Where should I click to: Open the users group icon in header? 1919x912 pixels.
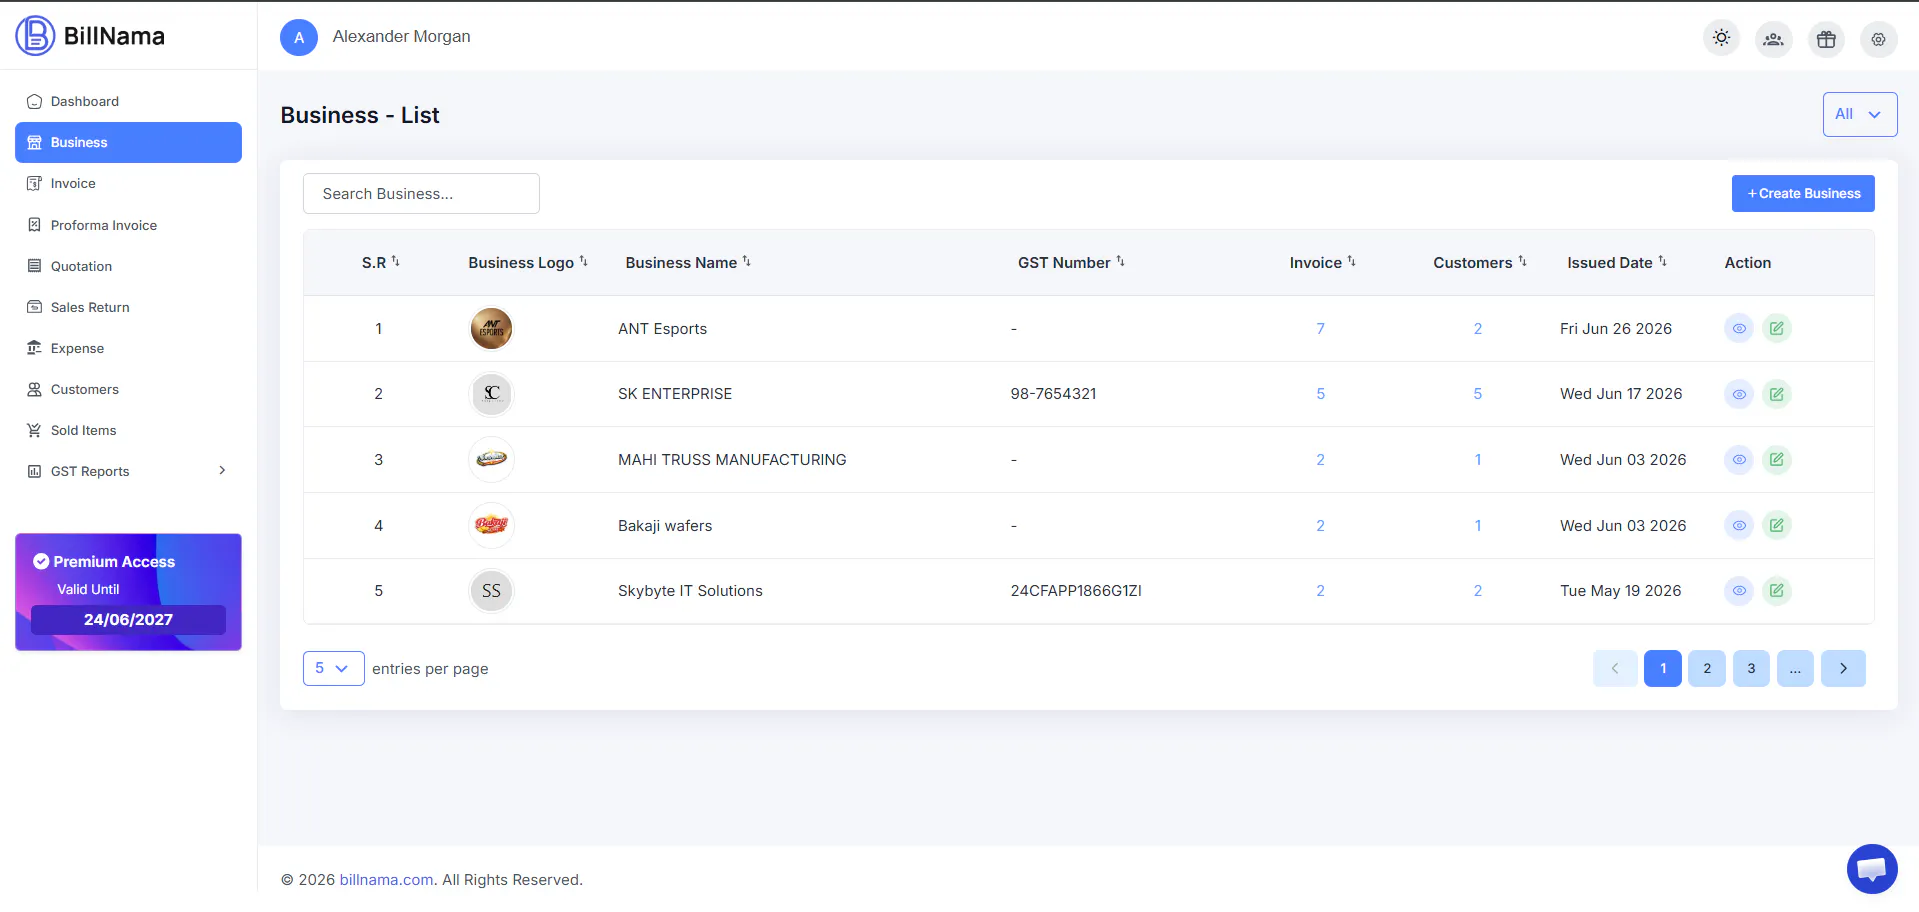[x=1773, y=39]
